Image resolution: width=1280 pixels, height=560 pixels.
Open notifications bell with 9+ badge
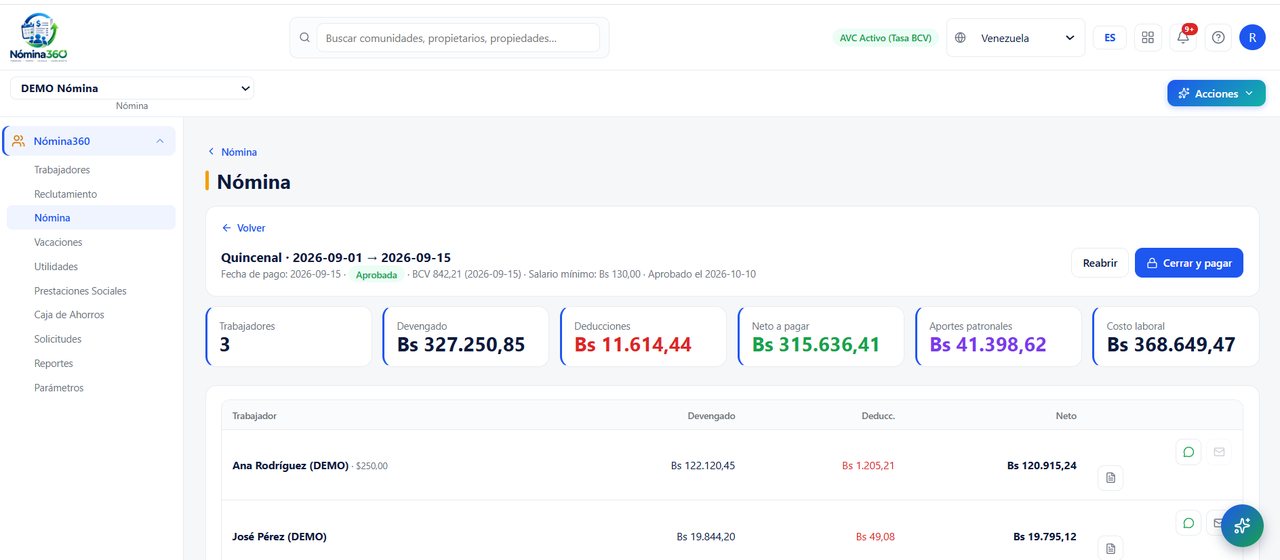click(1183, 38)
